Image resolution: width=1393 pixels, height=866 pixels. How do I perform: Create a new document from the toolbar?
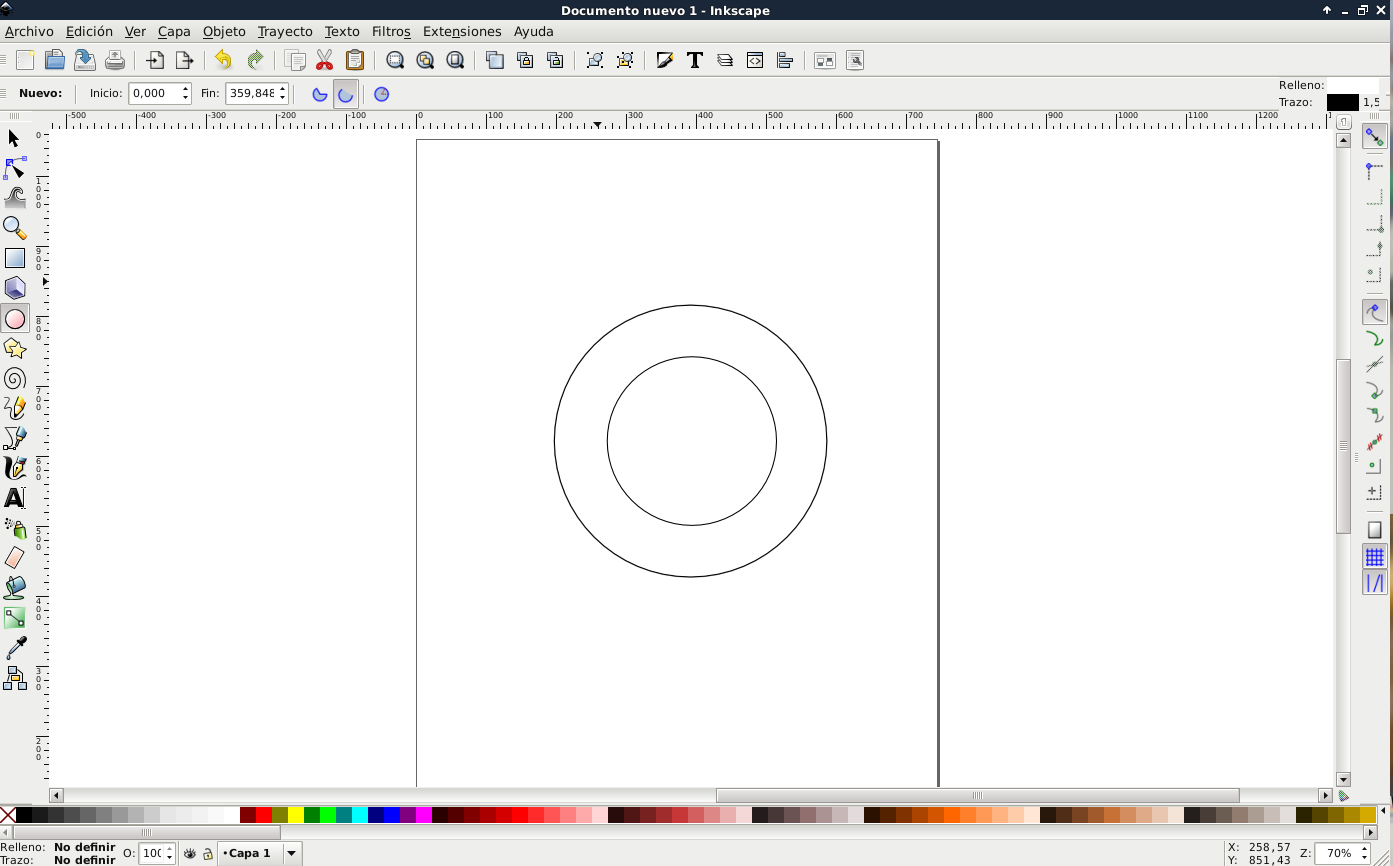[25, 60]
